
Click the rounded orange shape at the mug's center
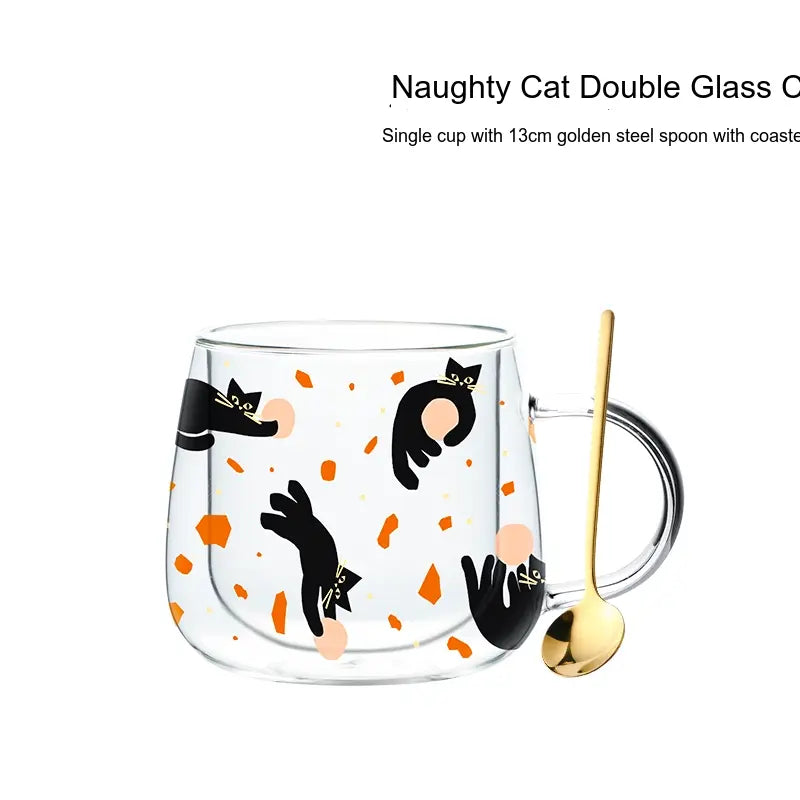point(329,470)
